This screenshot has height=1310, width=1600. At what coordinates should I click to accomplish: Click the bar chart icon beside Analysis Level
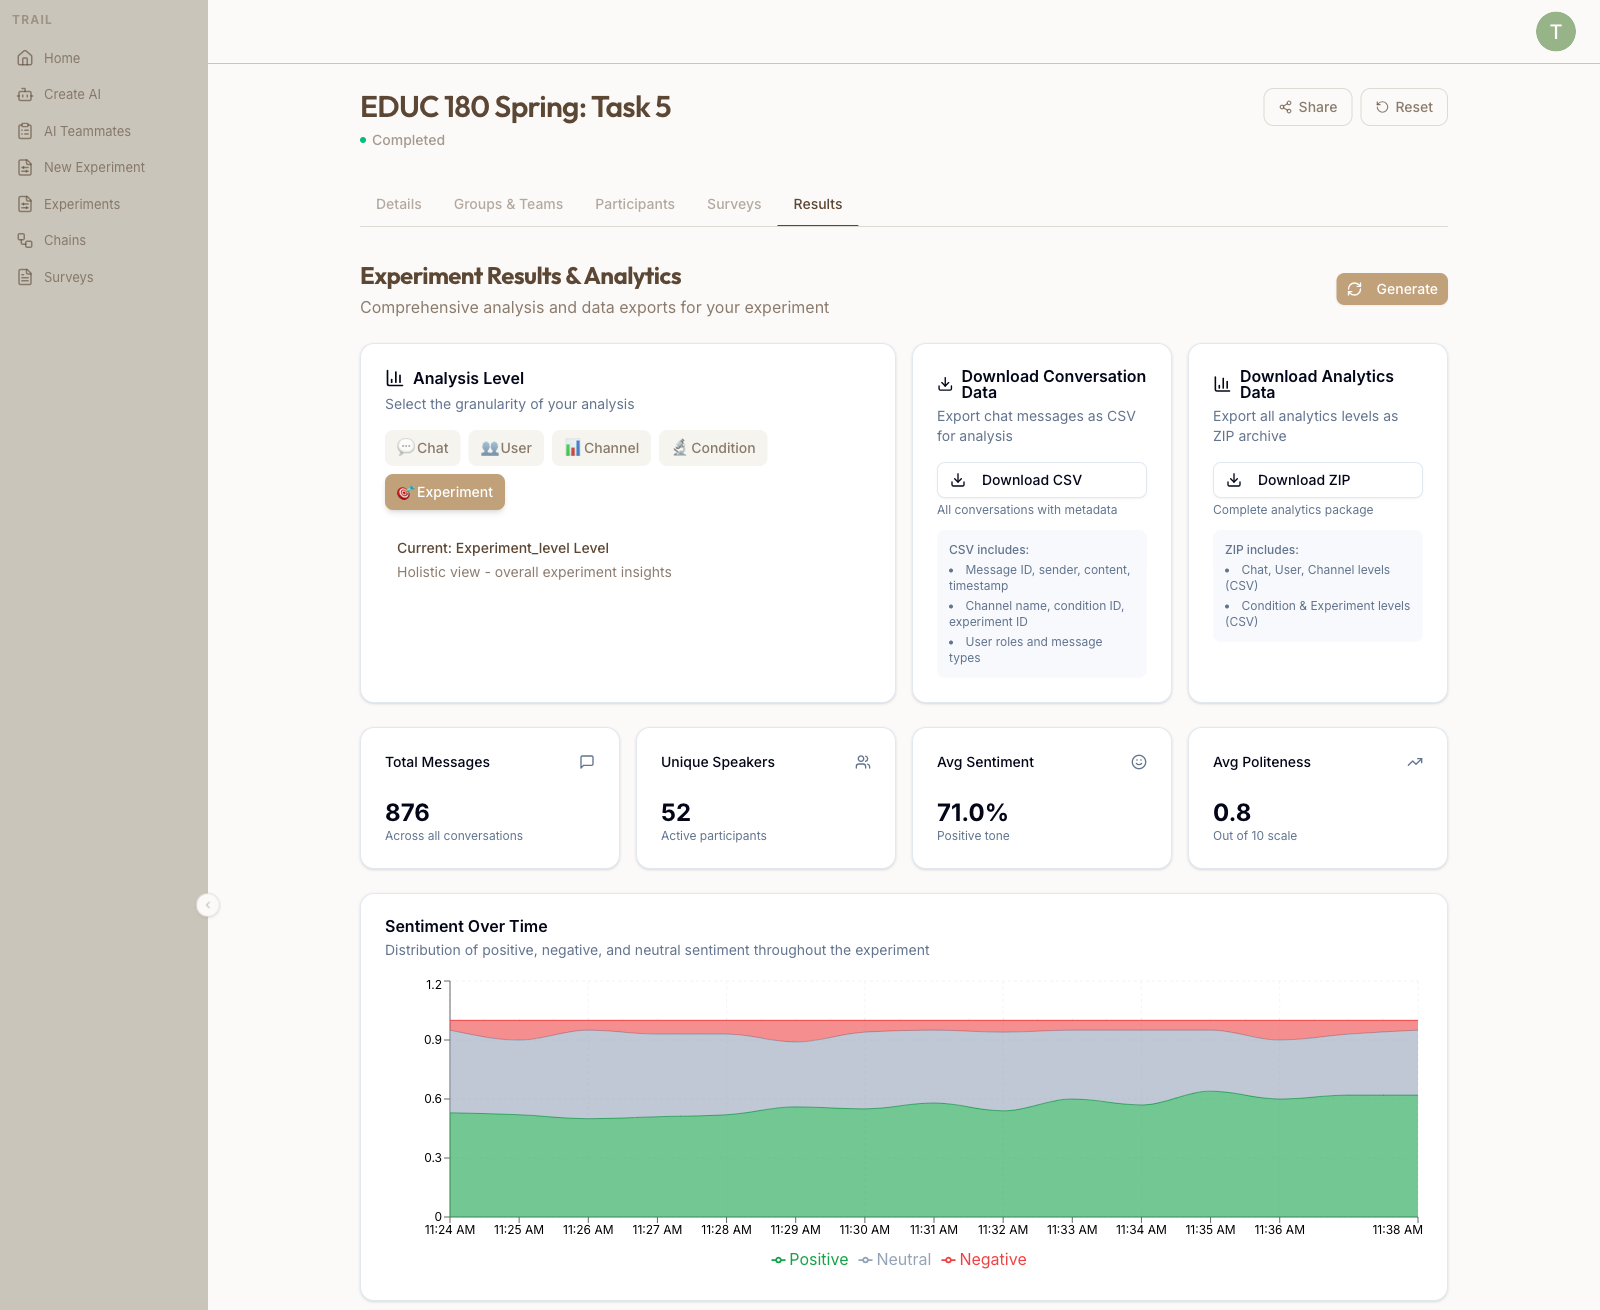pos(394,378)
